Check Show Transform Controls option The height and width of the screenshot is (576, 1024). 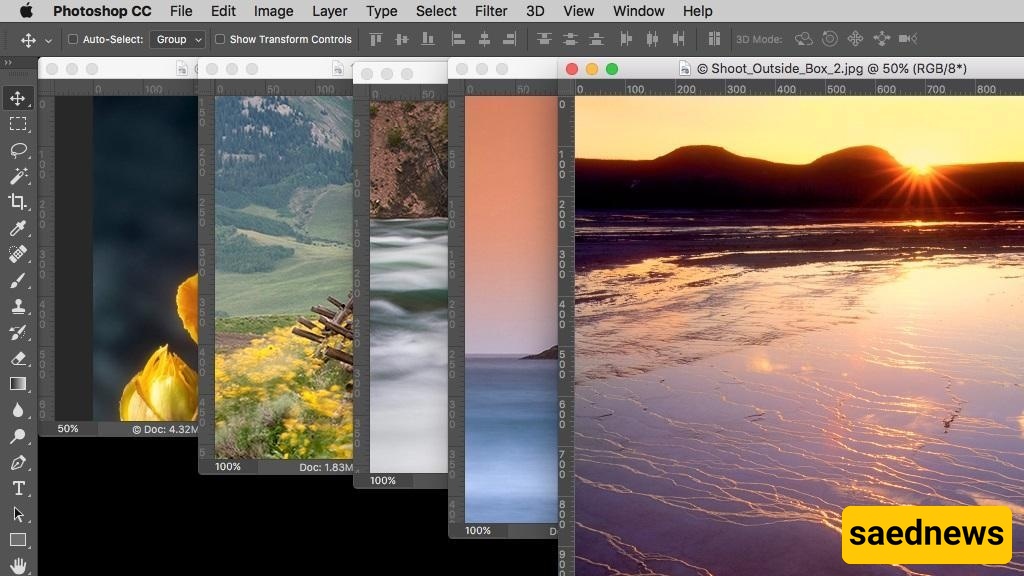tap(220, 40)
